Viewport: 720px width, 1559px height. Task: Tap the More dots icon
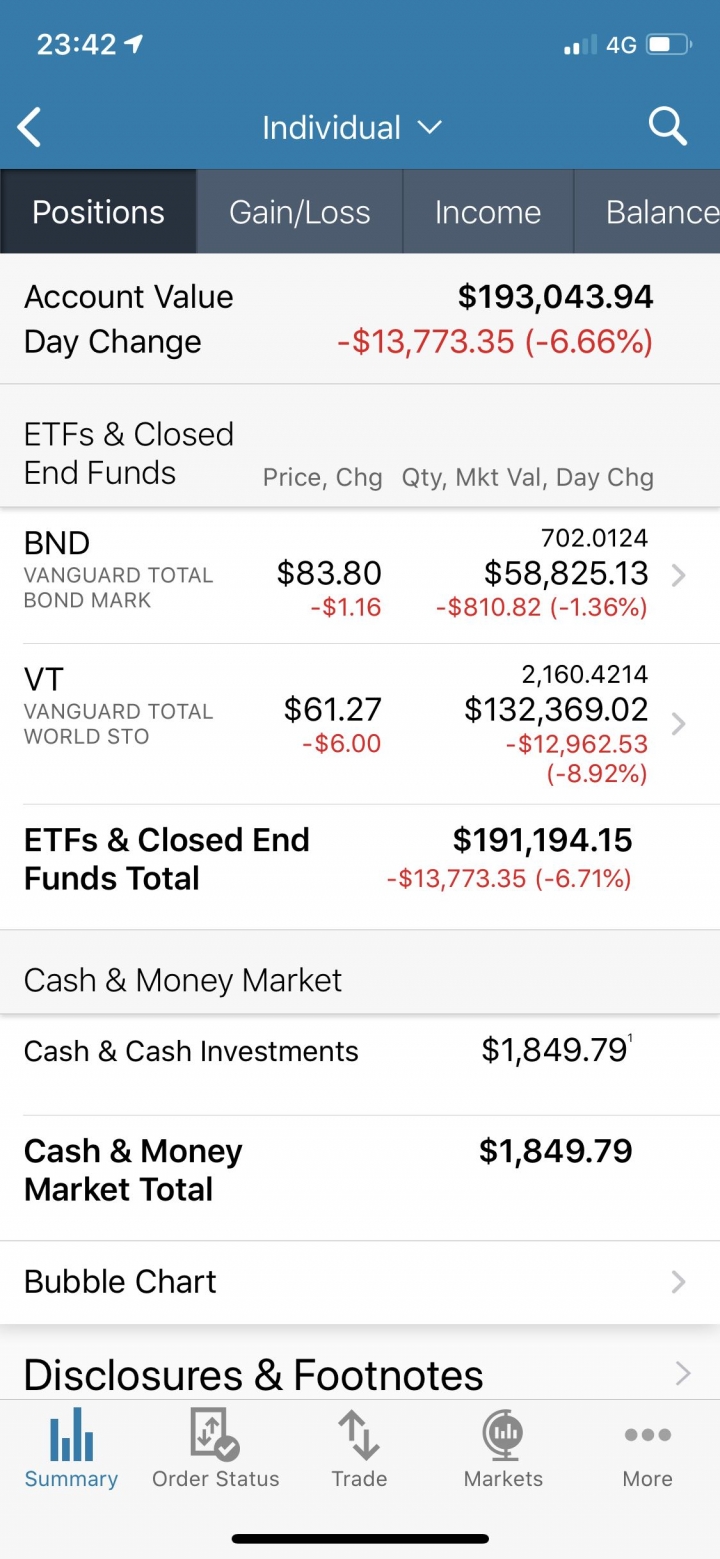pos(647,1435)
